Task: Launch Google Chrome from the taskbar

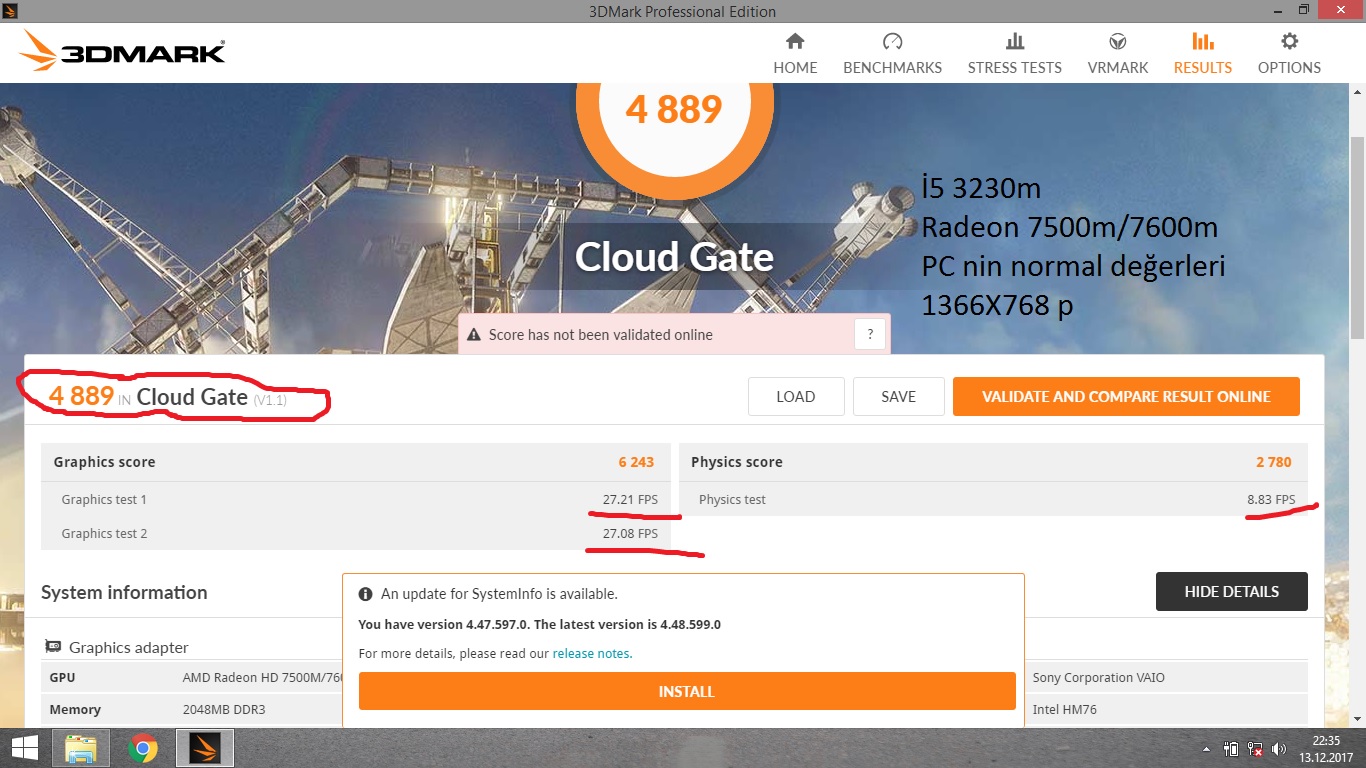Action: tap(143, 748)
